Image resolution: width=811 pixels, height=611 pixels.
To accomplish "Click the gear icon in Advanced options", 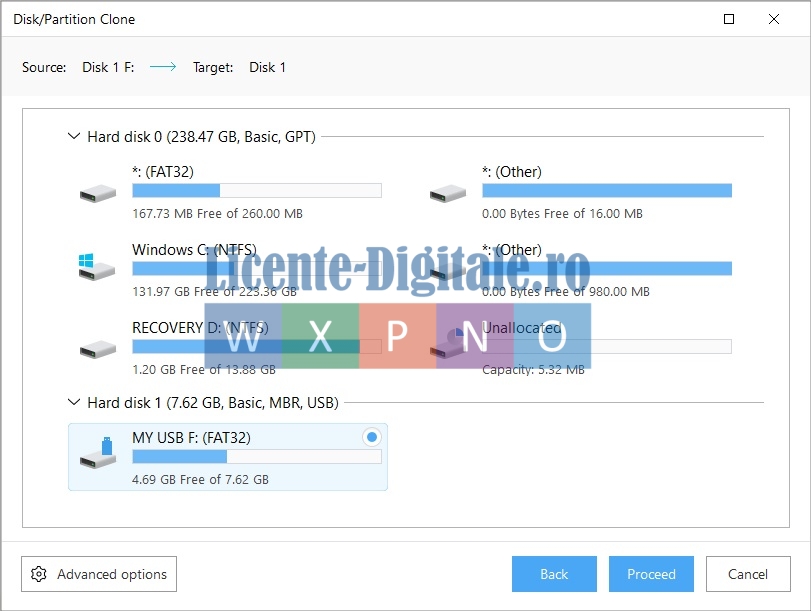I will tap(39, 574).
